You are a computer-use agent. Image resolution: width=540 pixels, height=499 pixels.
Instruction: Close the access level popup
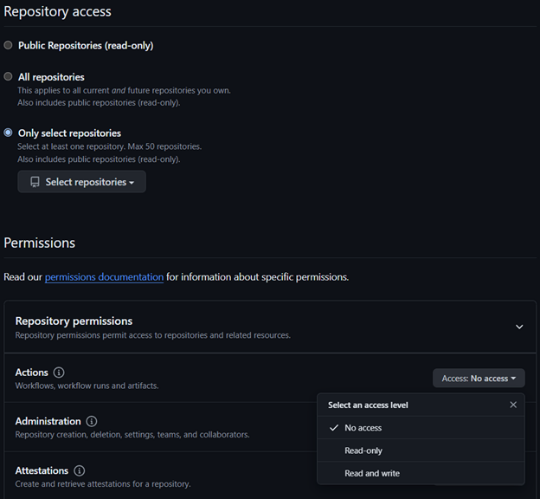[513, 405]
